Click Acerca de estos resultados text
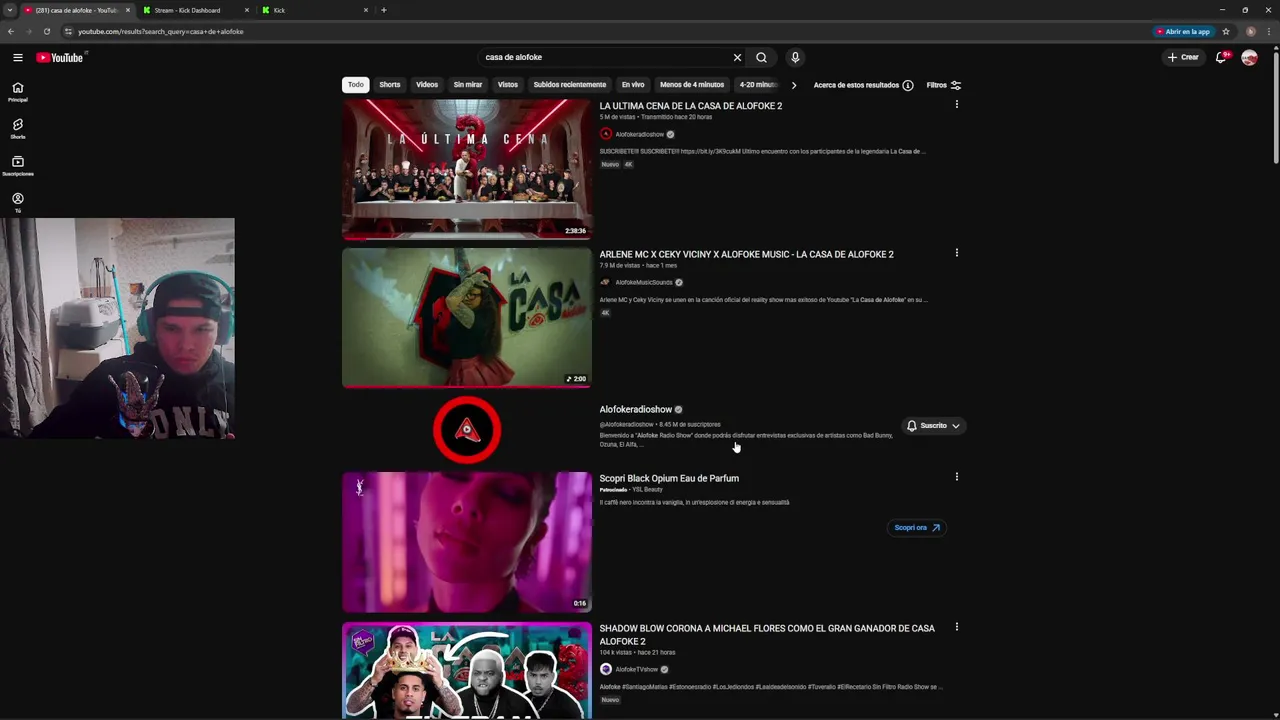The image size is (1280, 720). click(856, 85)
